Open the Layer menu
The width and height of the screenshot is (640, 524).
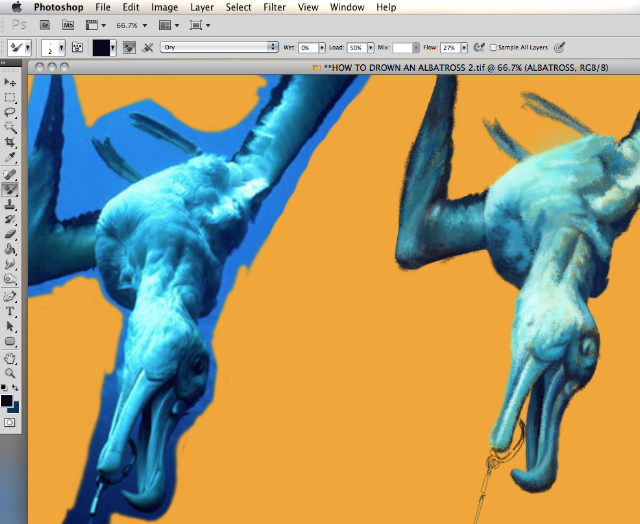coord(202,7)
